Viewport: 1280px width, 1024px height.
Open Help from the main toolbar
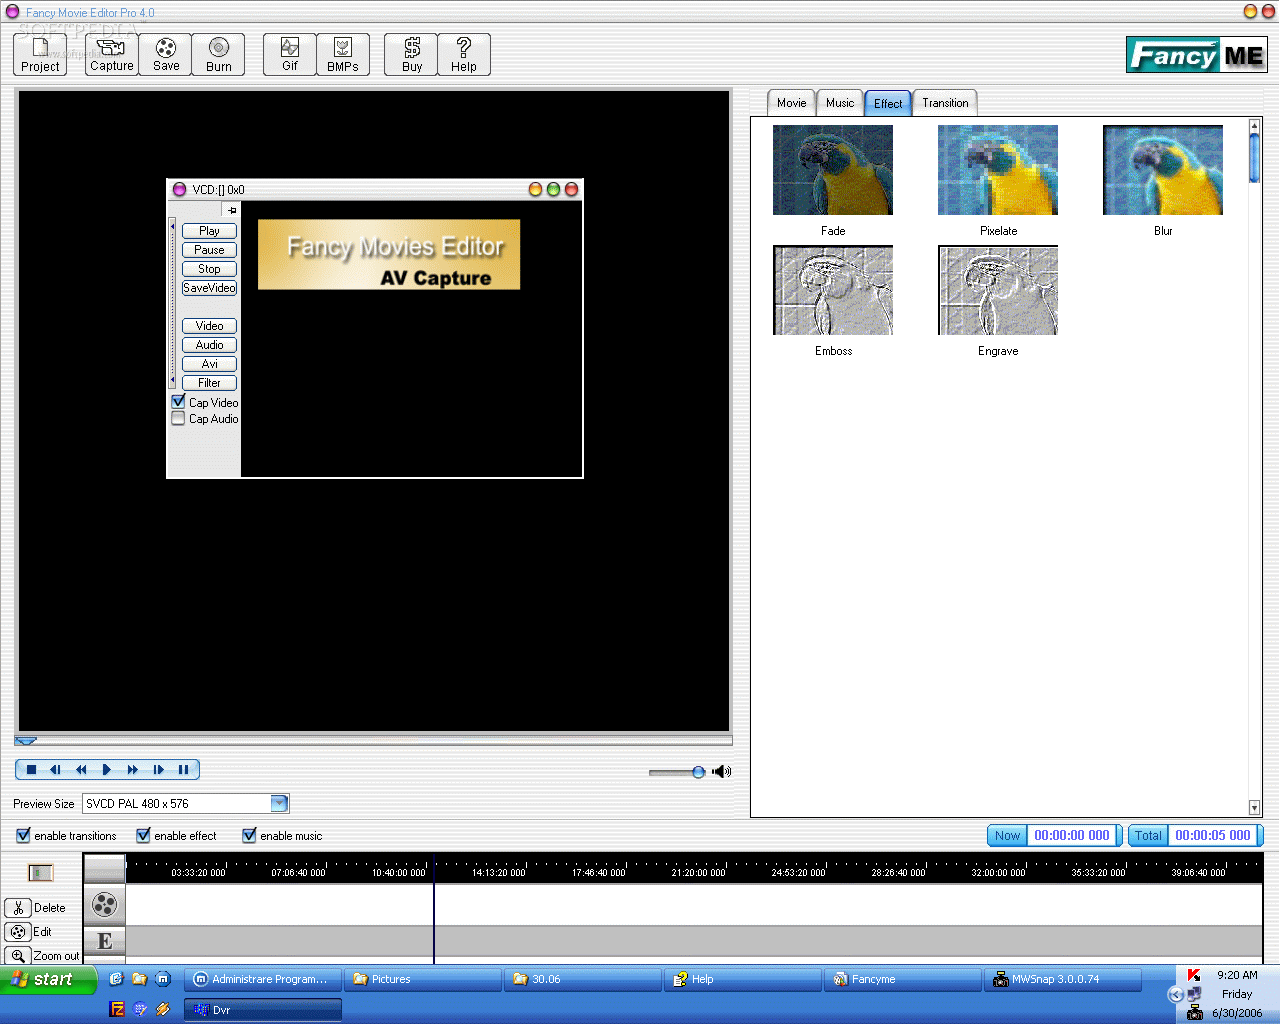click(464, 55)
